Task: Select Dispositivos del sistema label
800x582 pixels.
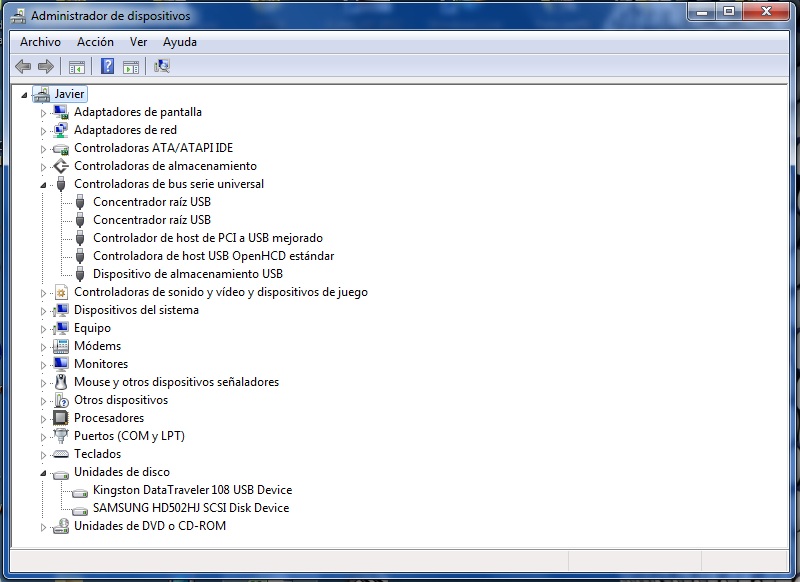Action: (136, 310)
